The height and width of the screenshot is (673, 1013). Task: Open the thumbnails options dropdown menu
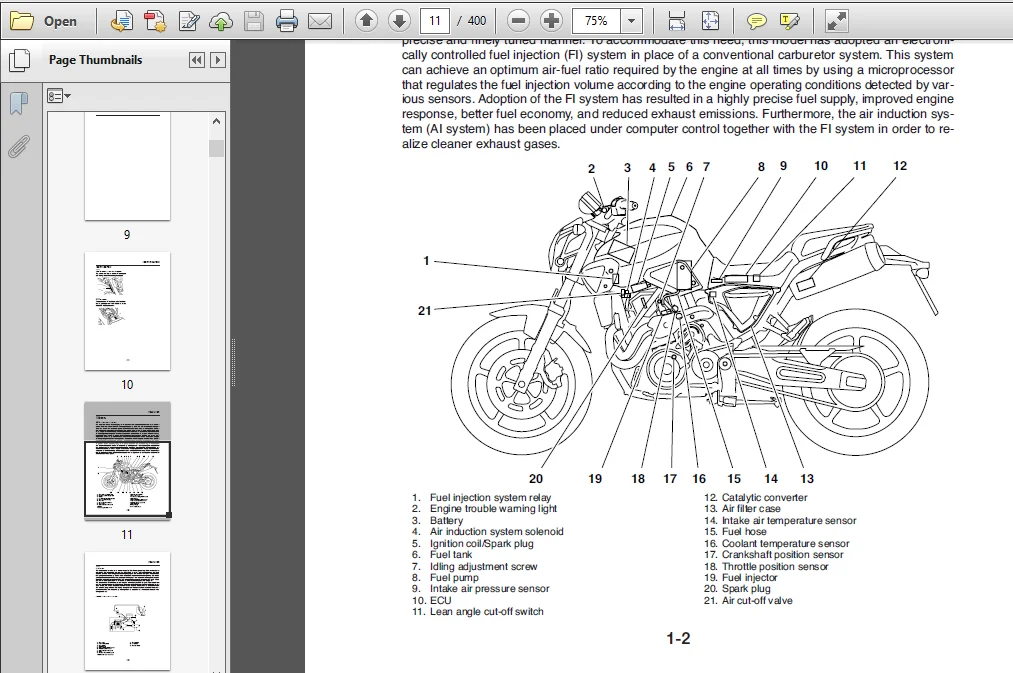pyautogui.click(x=58, y=96)
